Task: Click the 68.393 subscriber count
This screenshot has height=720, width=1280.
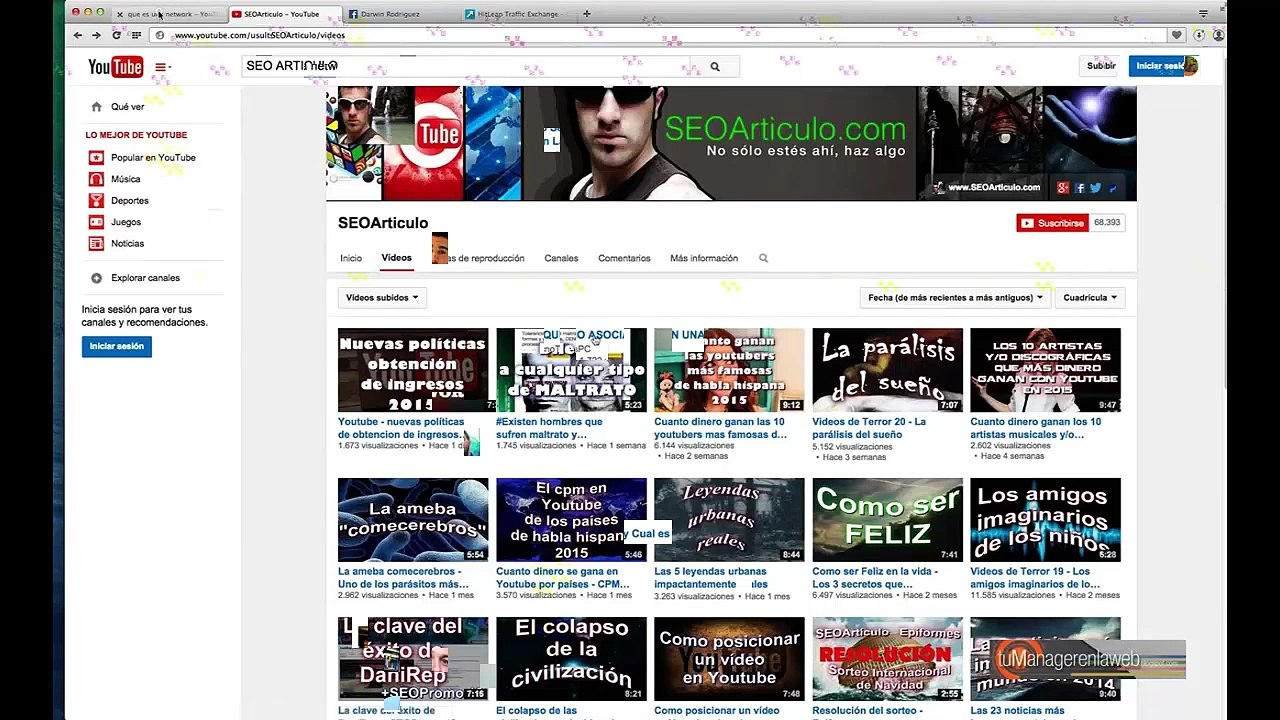Action: click(x=1107, y=223)
